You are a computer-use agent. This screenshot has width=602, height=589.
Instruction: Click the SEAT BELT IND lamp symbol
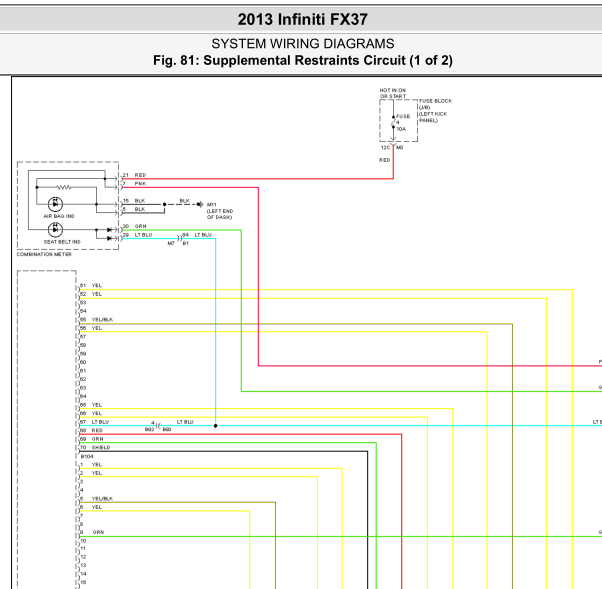(55, 230)
